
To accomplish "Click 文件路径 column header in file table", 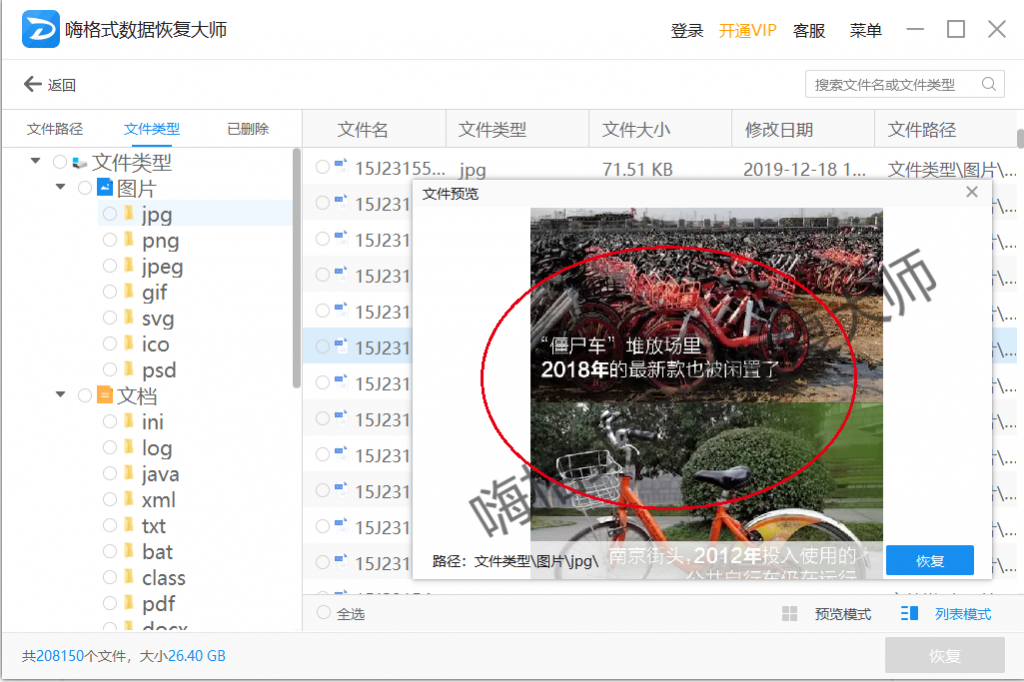I will pyautogui.click(x=921, y=129).
